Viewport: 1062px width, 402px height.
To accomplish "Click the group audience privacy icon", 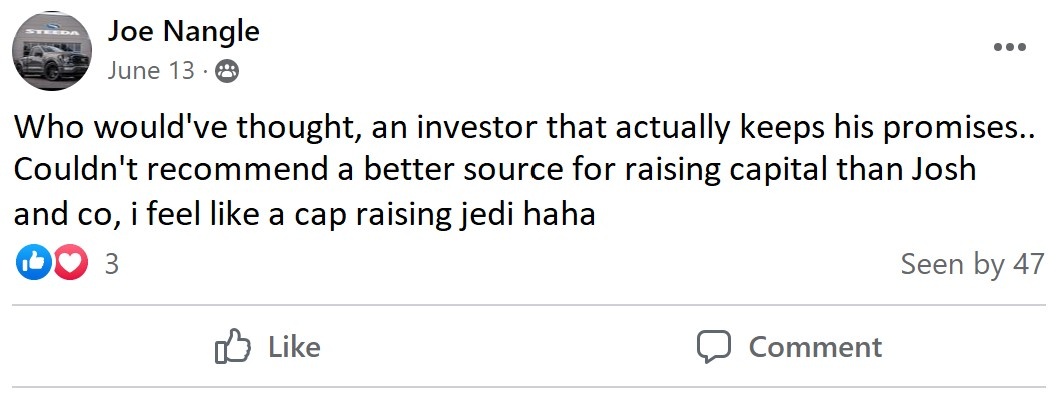I will point(227,71).
